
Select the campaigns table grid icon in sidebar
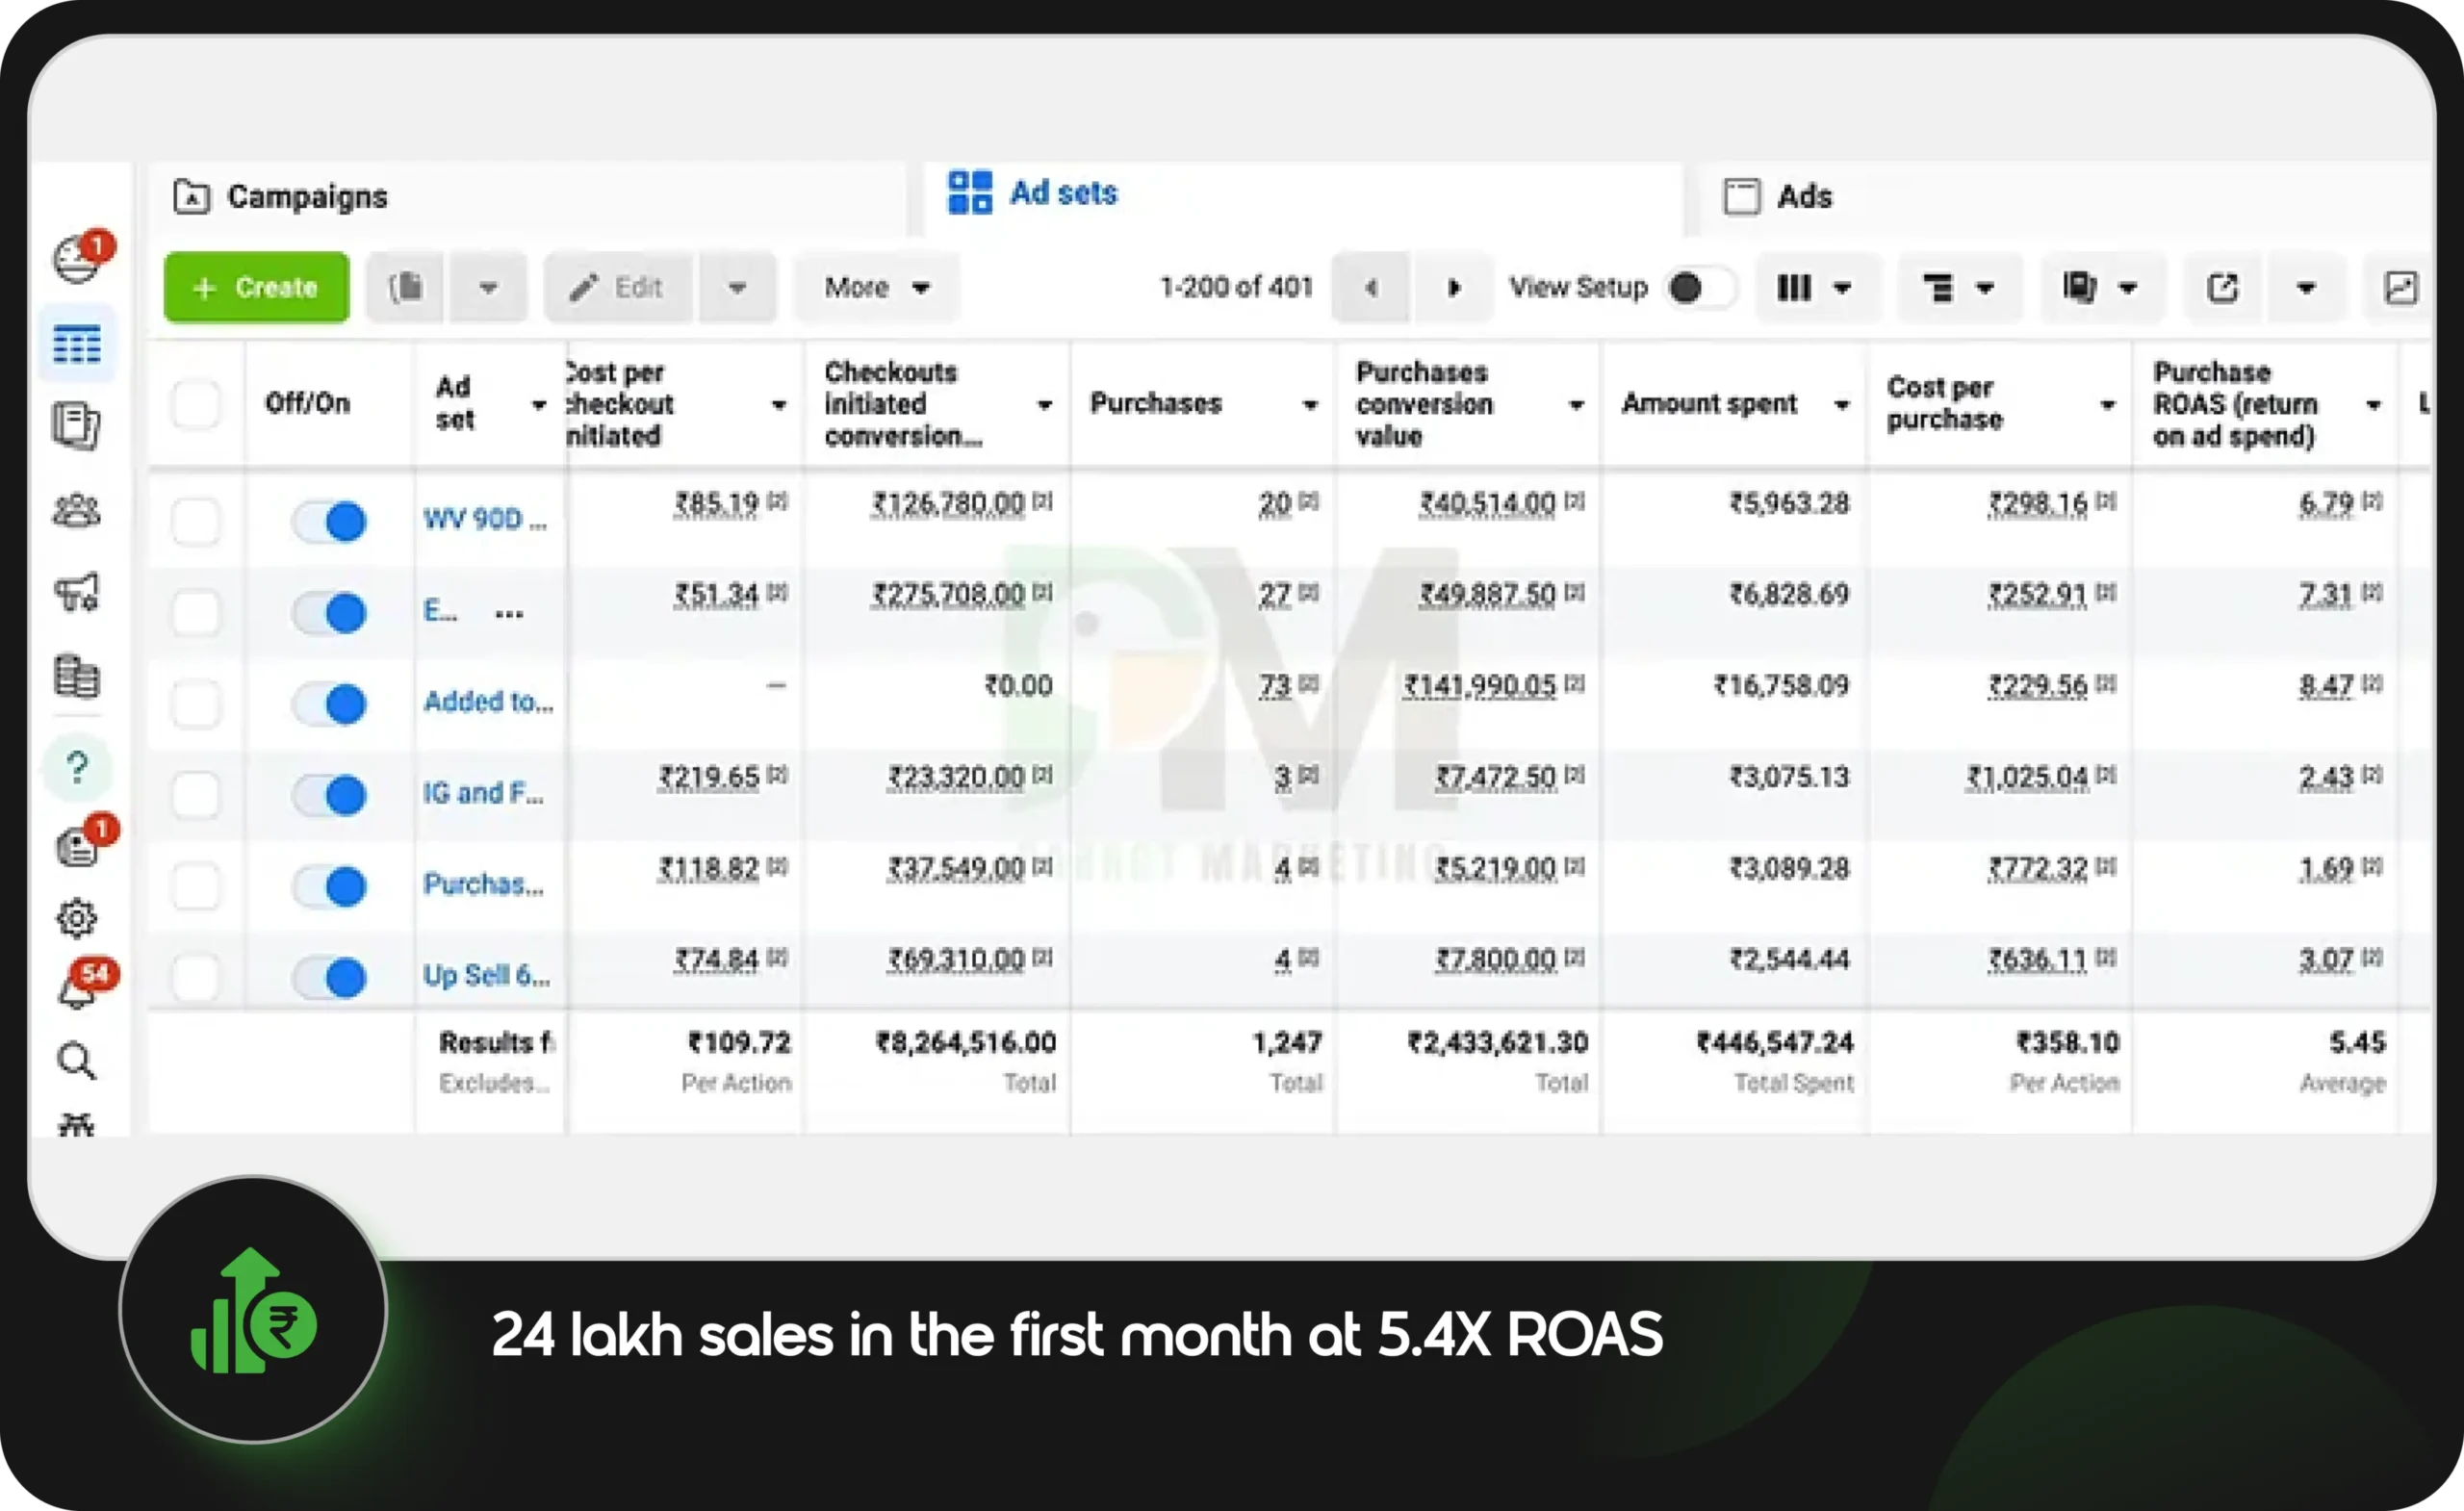coord(77,345)
